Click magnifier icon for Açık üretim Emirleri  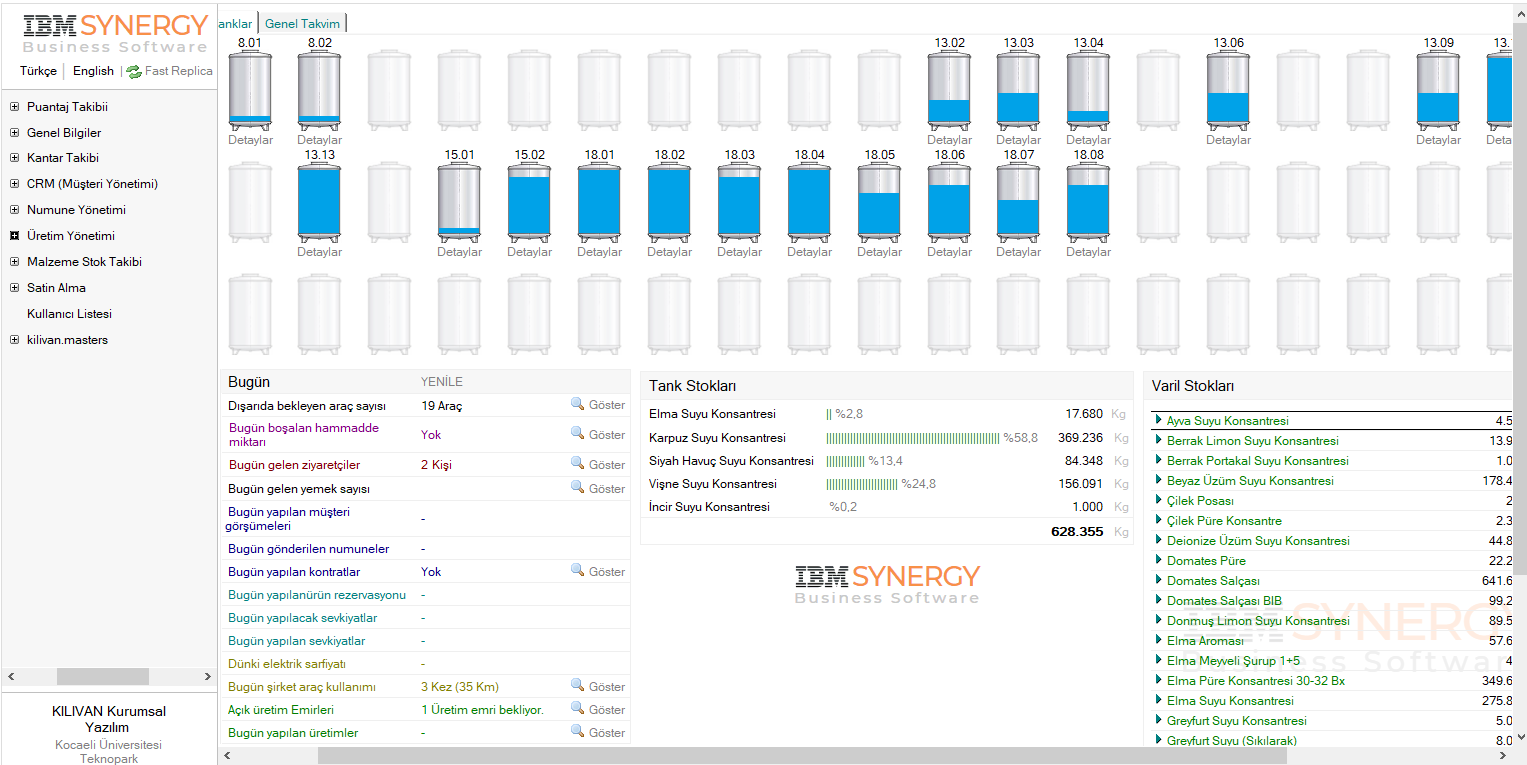(x=578, y=708)
